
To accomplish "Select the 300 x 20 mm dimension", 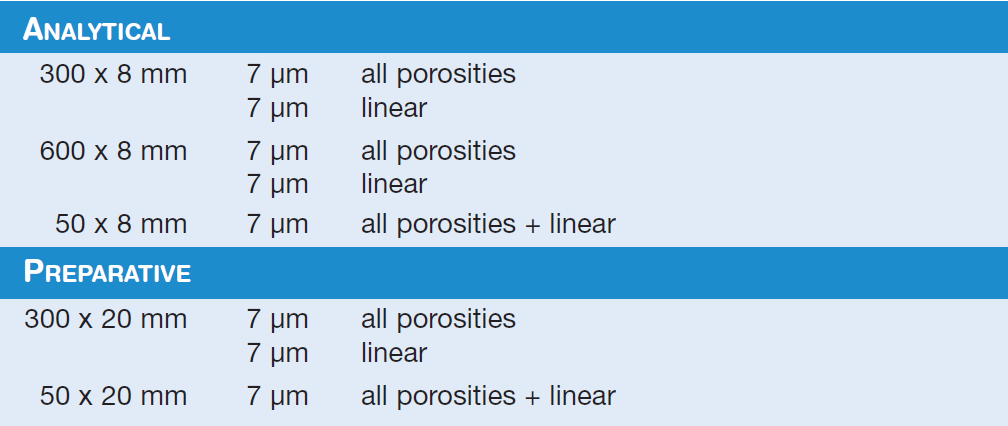I will point(106,320).
